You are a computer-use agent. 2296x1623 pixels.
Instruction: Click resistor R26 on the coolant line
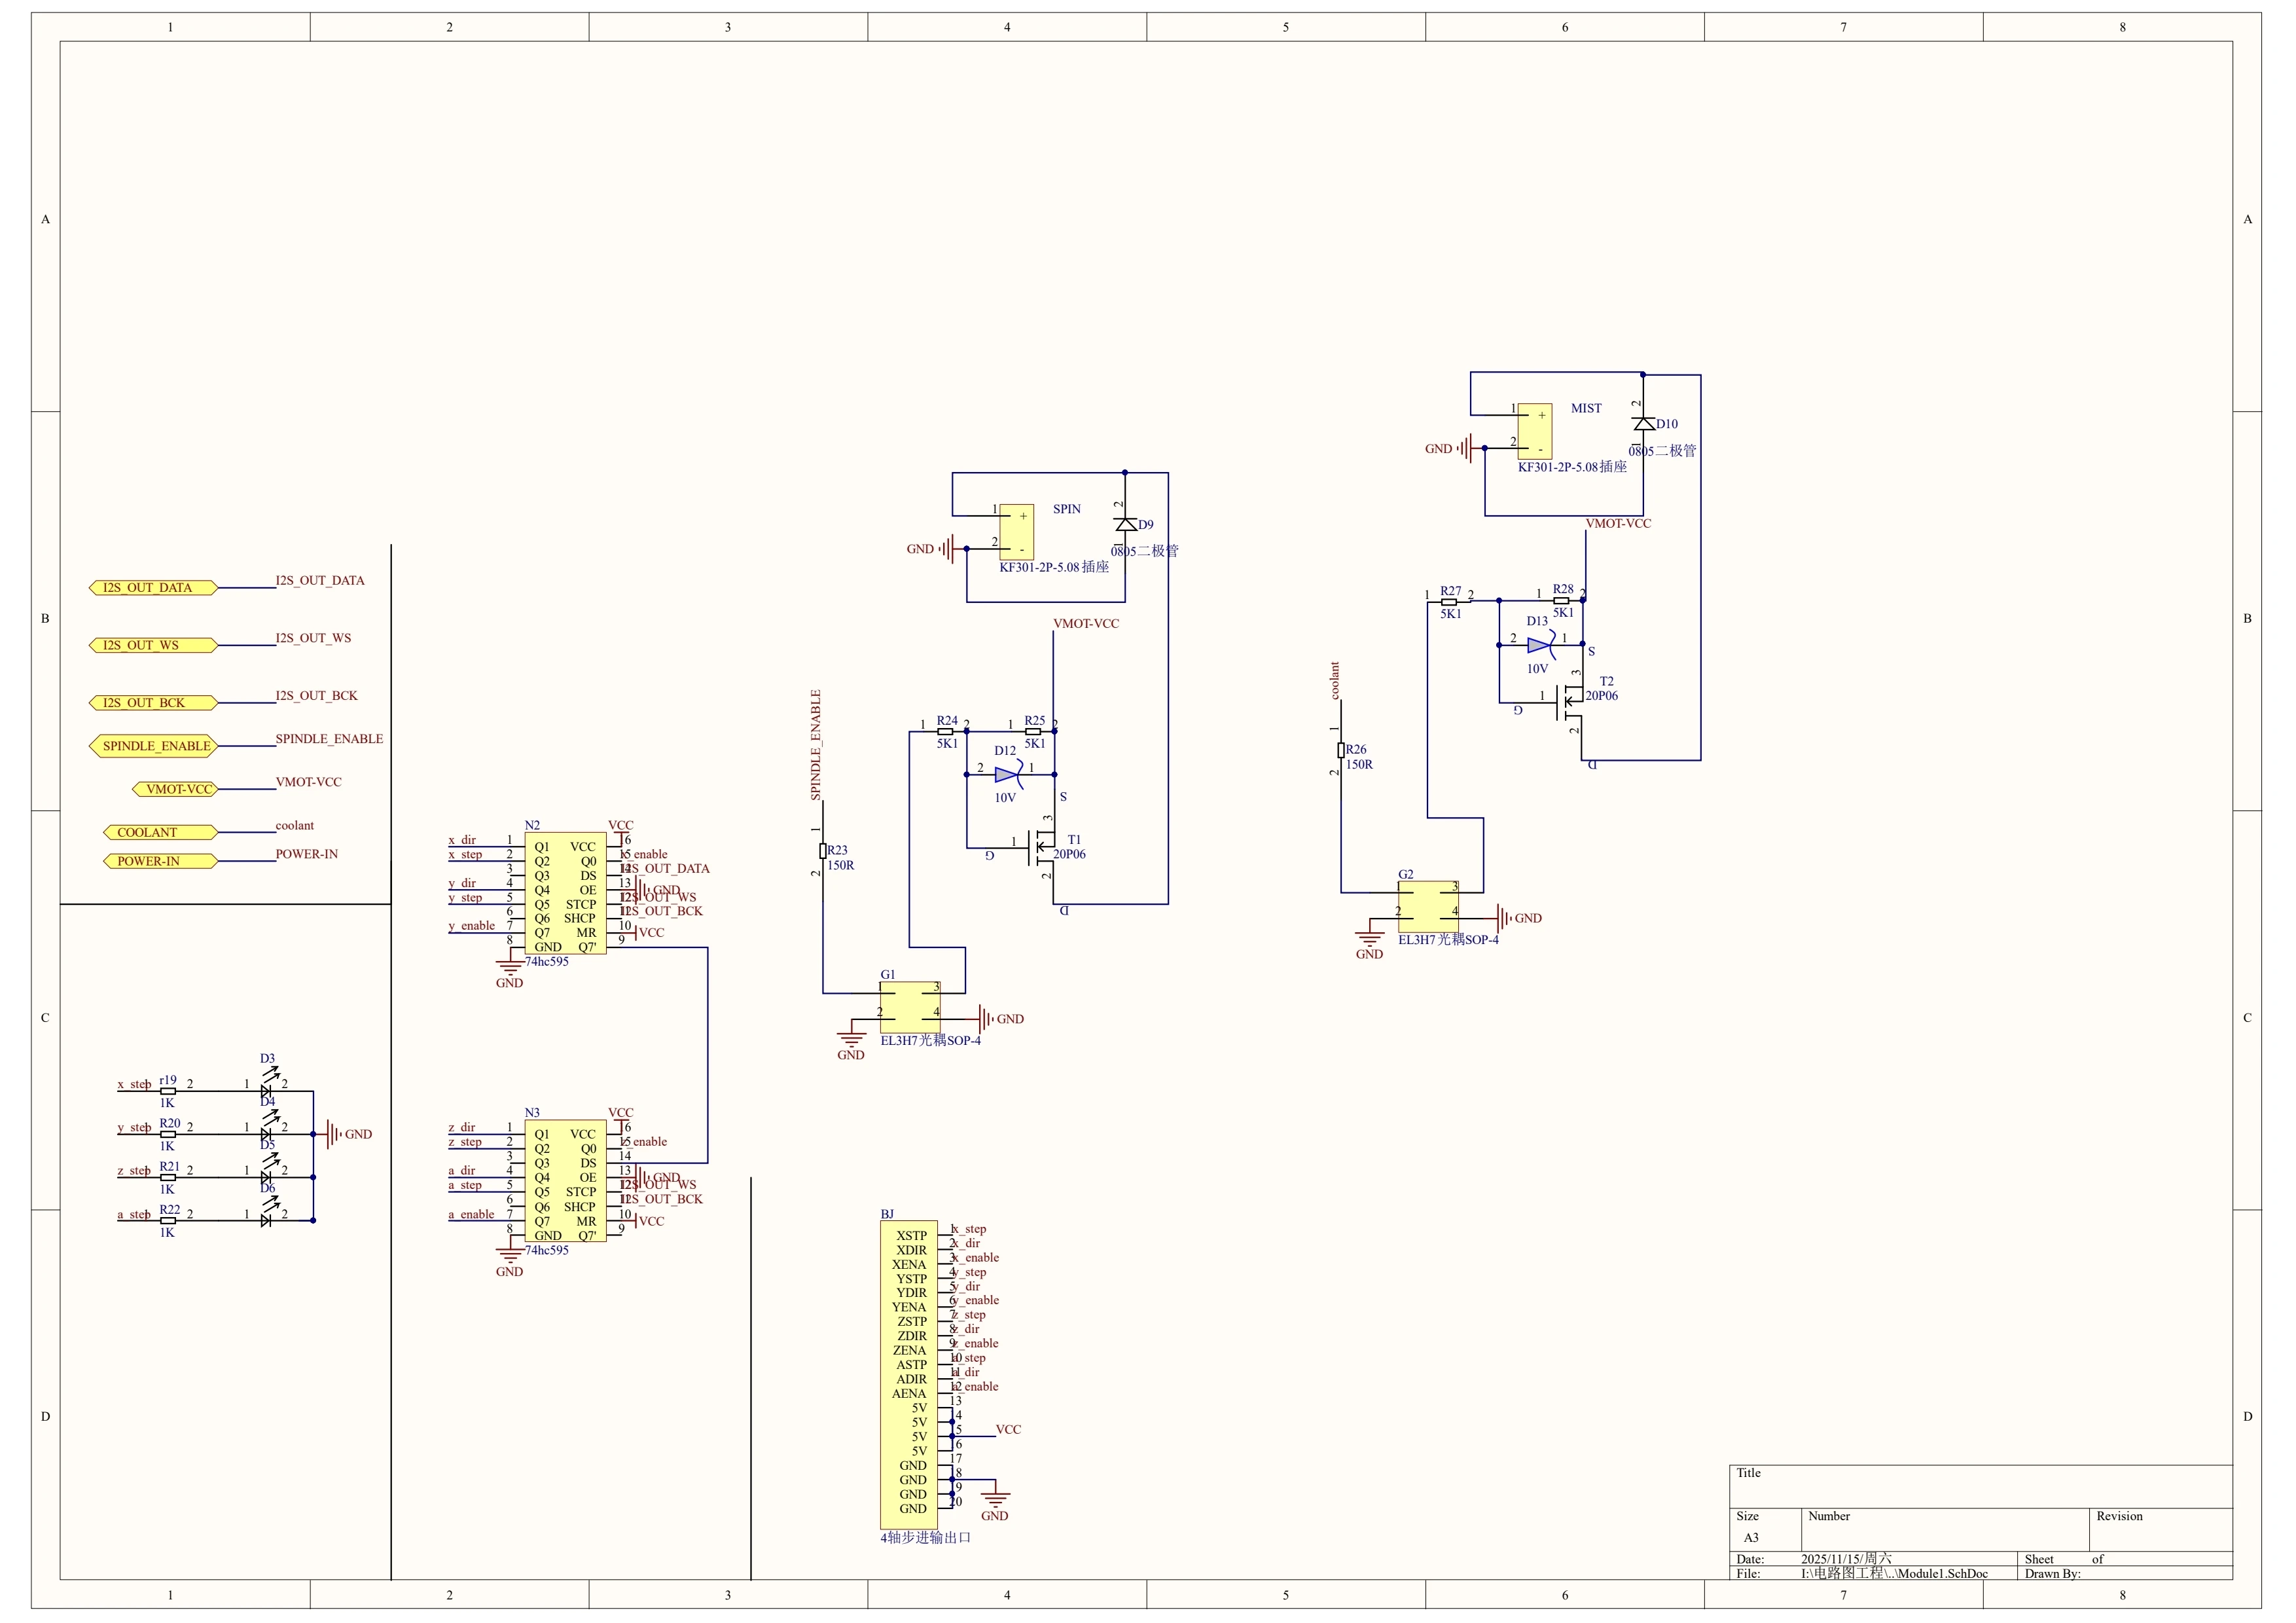pos(1341,750)
